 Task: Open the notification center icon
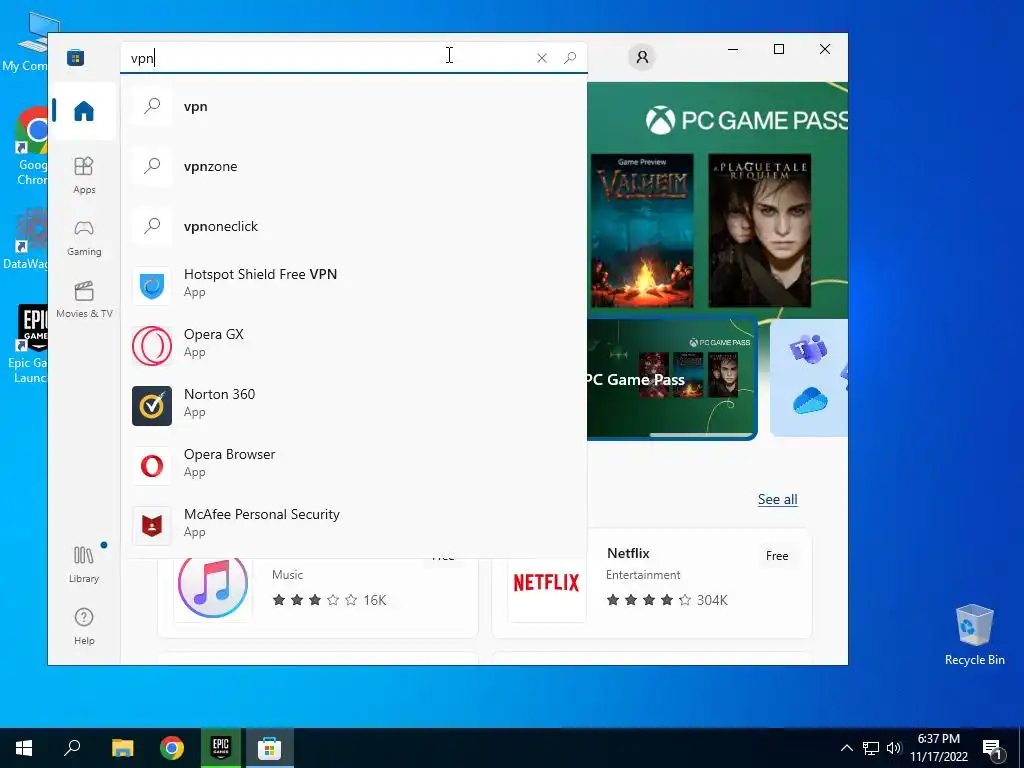992,748
